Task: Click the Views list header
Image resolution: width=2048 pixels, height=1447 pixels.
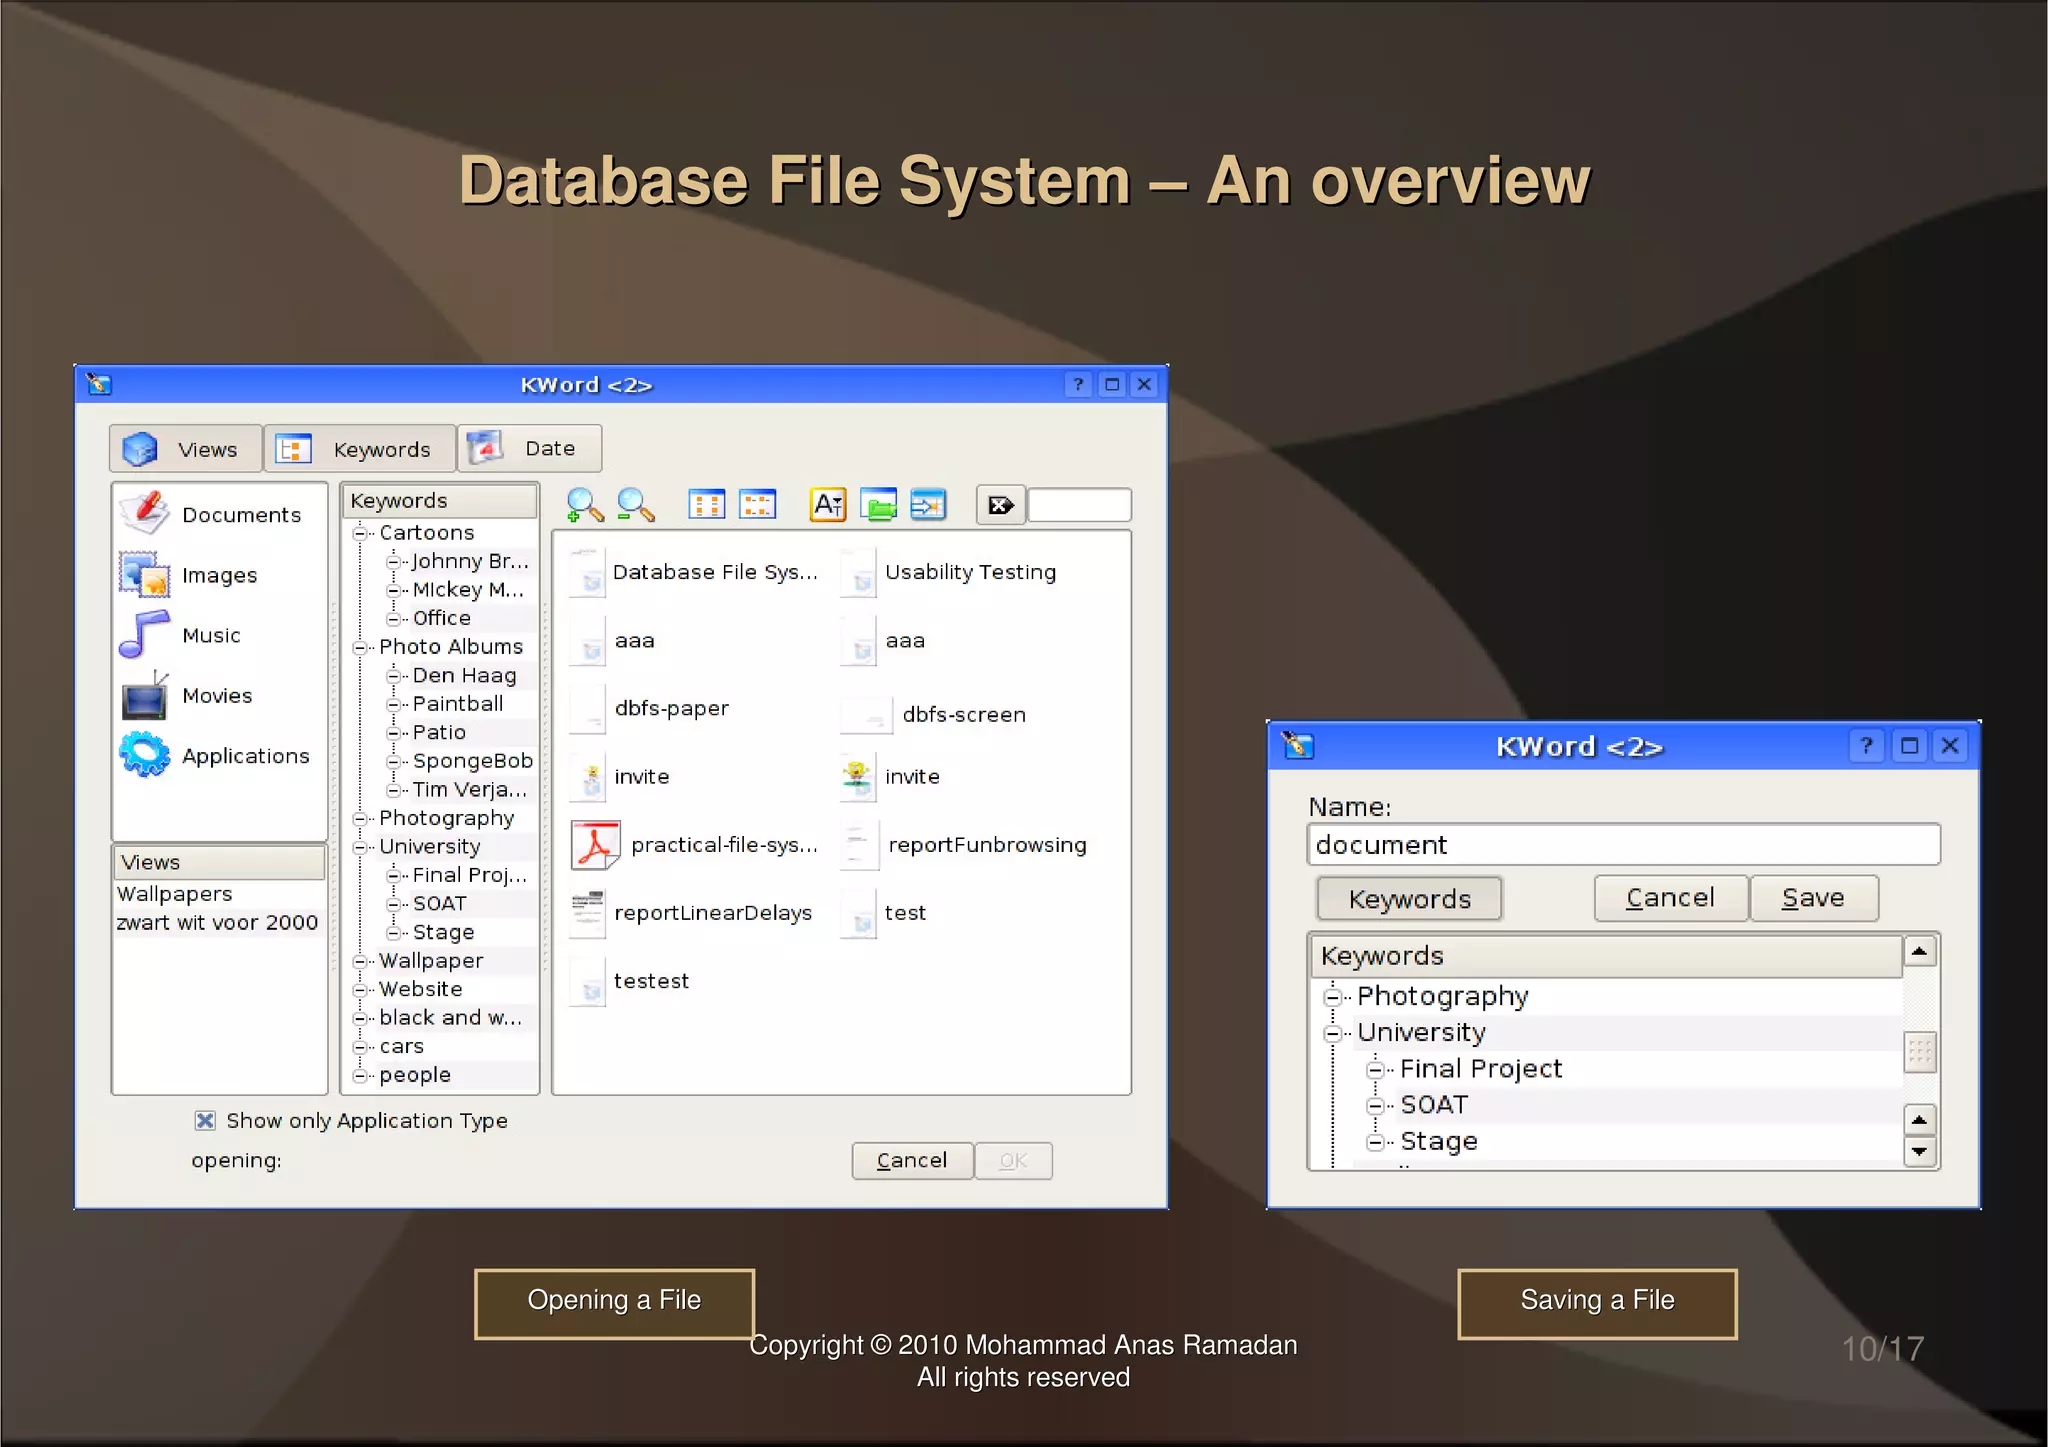Action: point(220,862)
